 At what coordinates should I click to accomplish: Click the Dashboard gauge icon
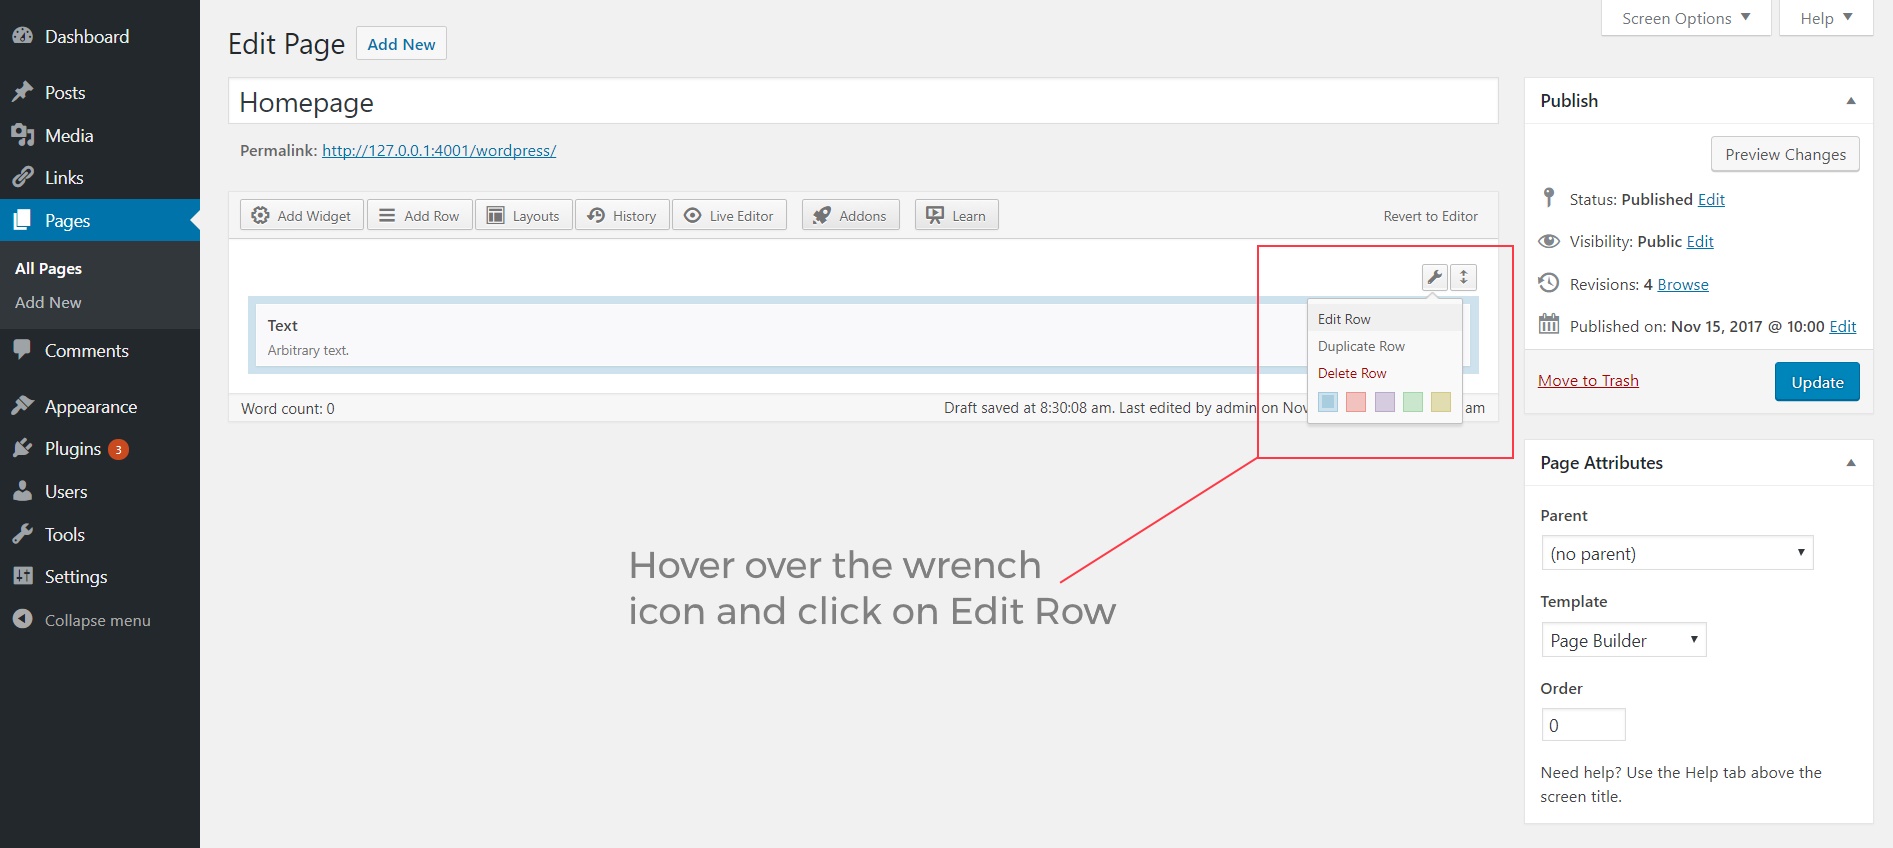[x=23, y=36]
